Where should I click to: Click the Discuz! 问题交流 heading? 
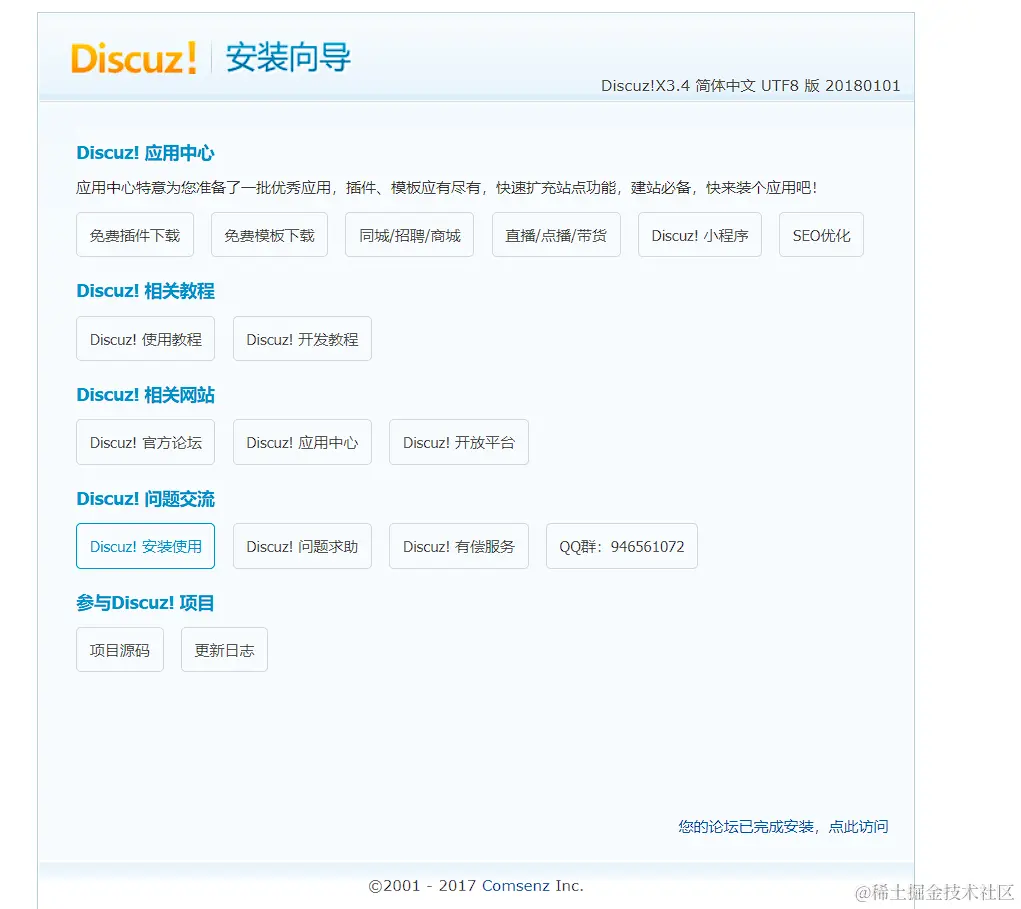145,499
